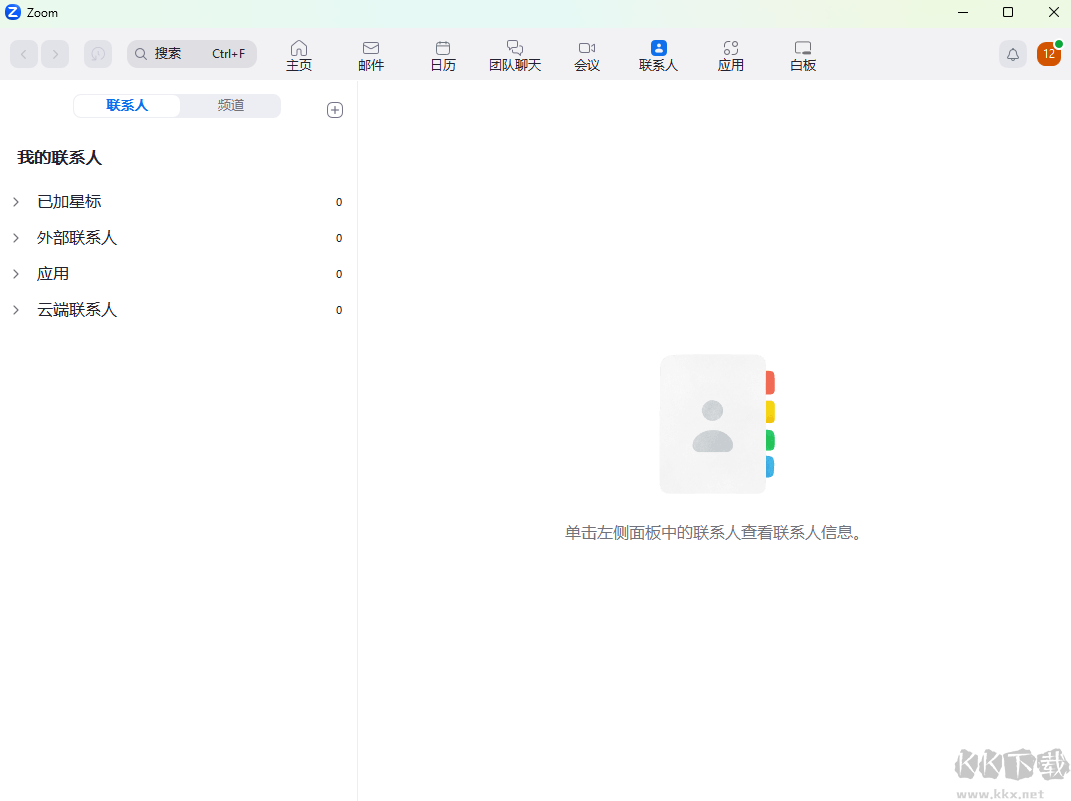Screen dimensions: 1071x801
Task: Click the back navigation arrow
Action: 24,54
